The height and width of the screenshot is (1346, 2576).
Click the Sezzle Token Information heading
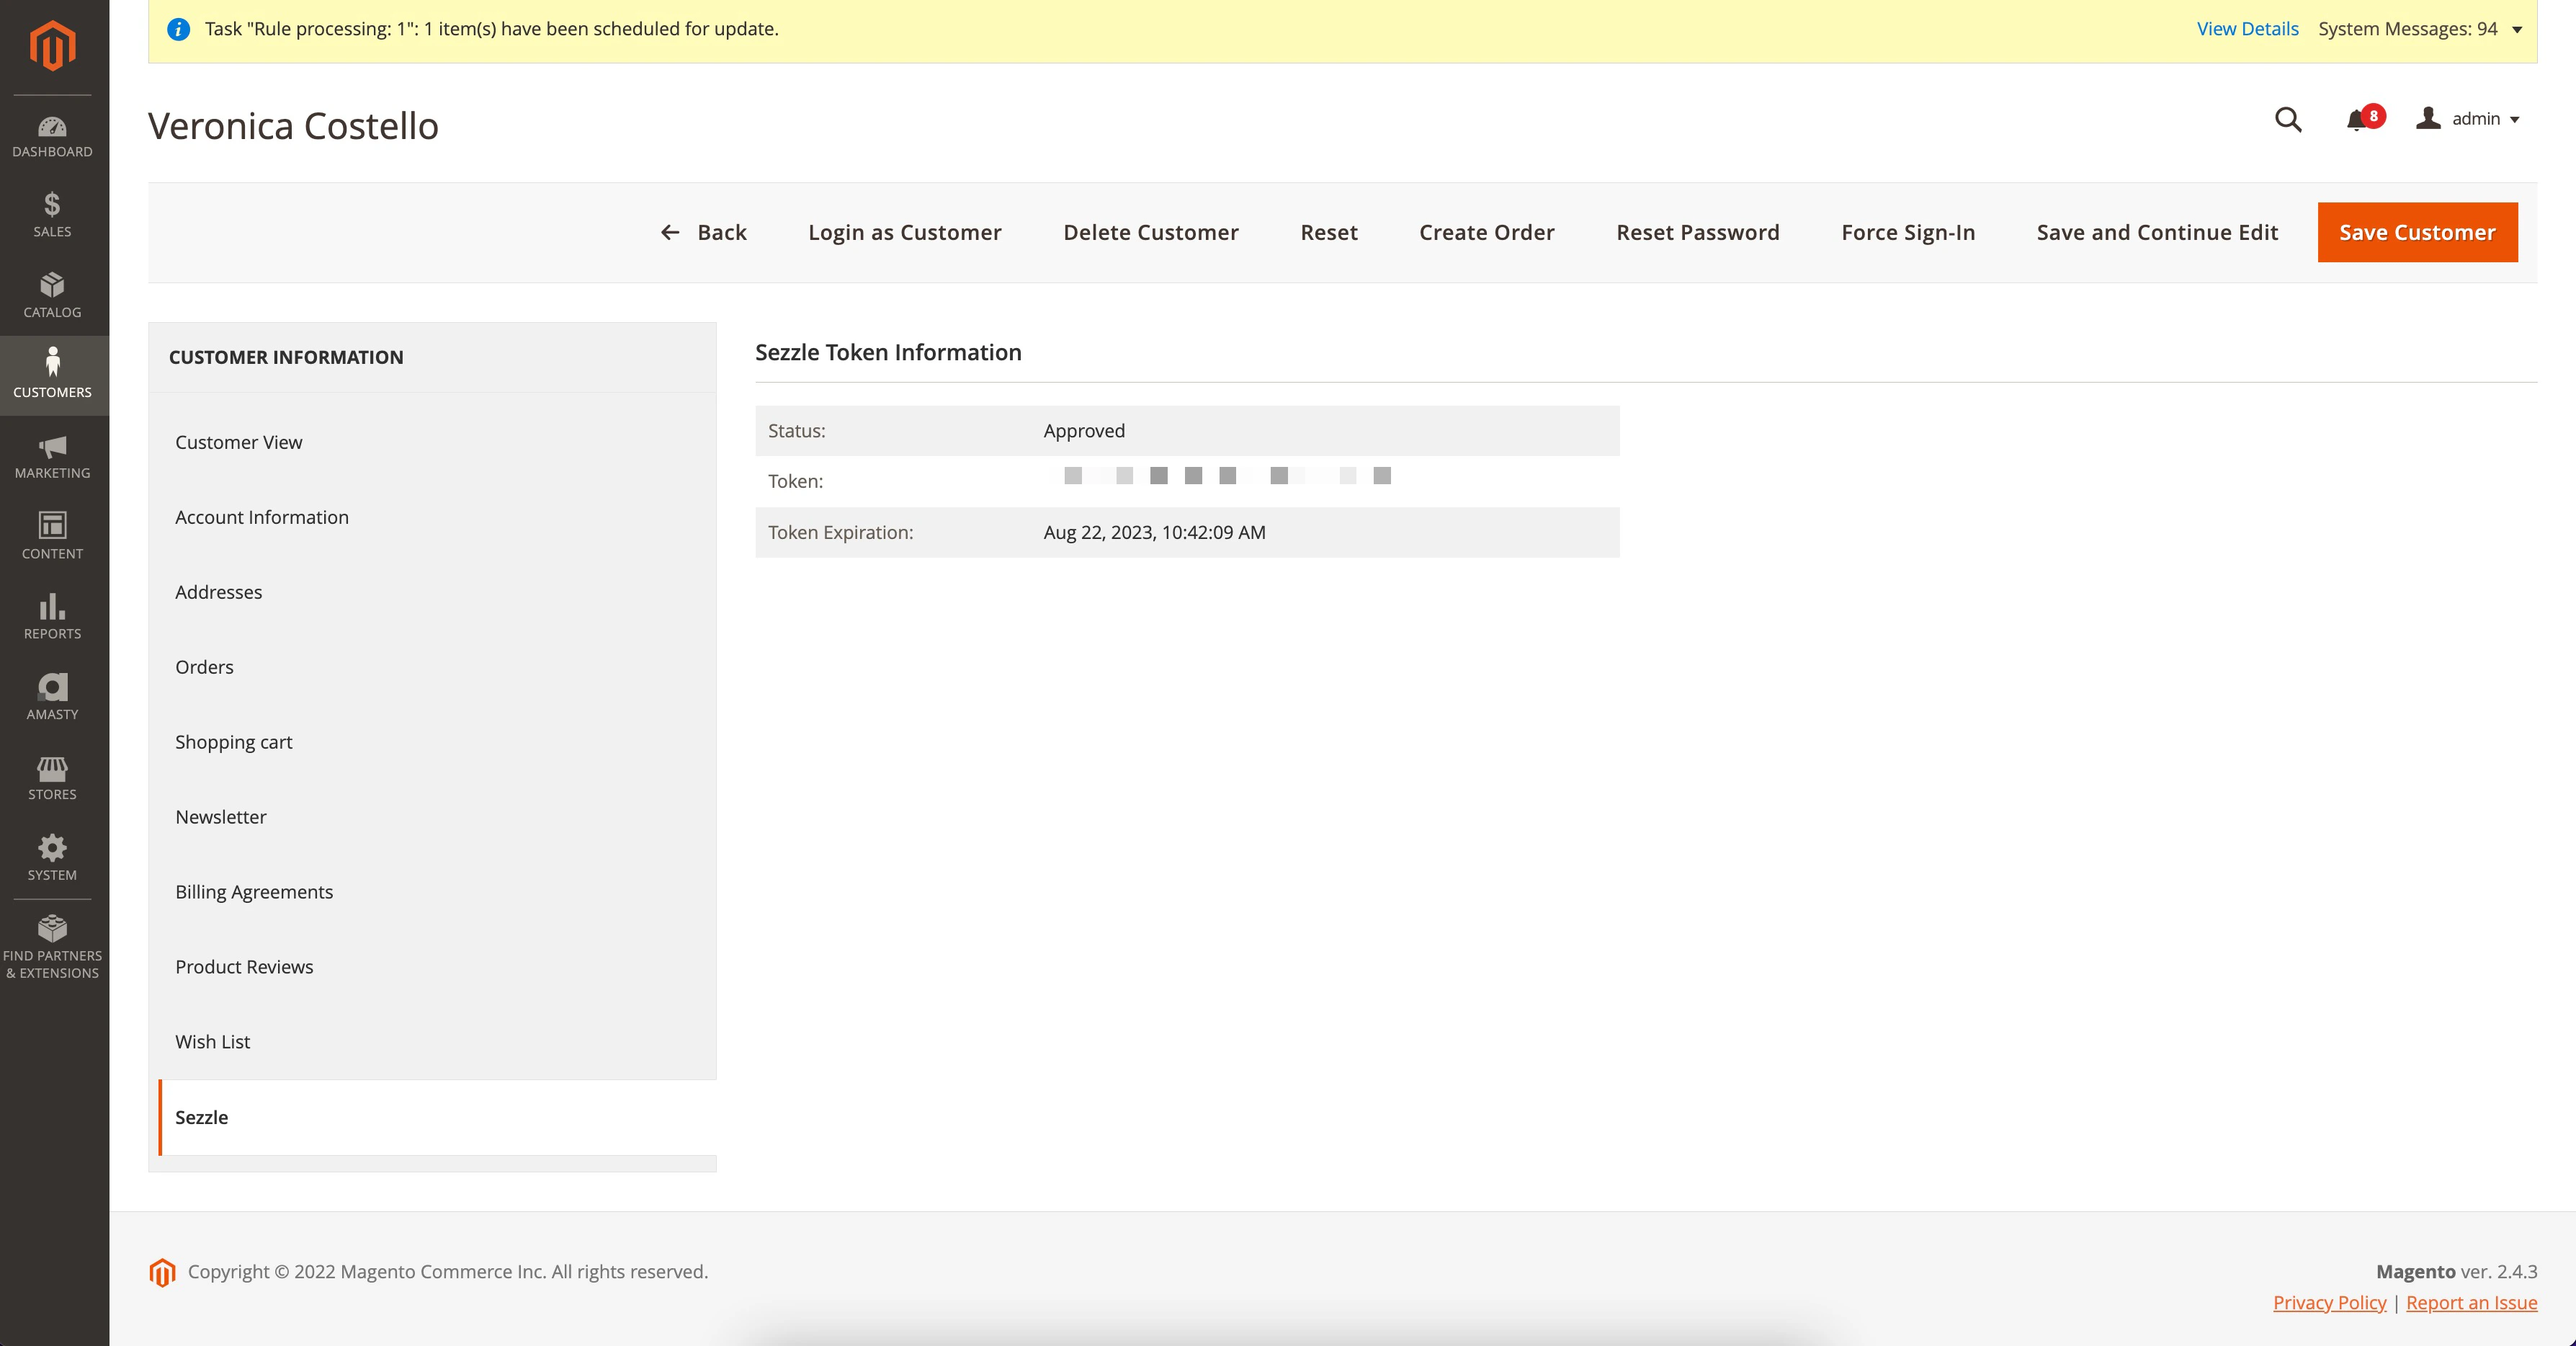click(x=888, y=352)
